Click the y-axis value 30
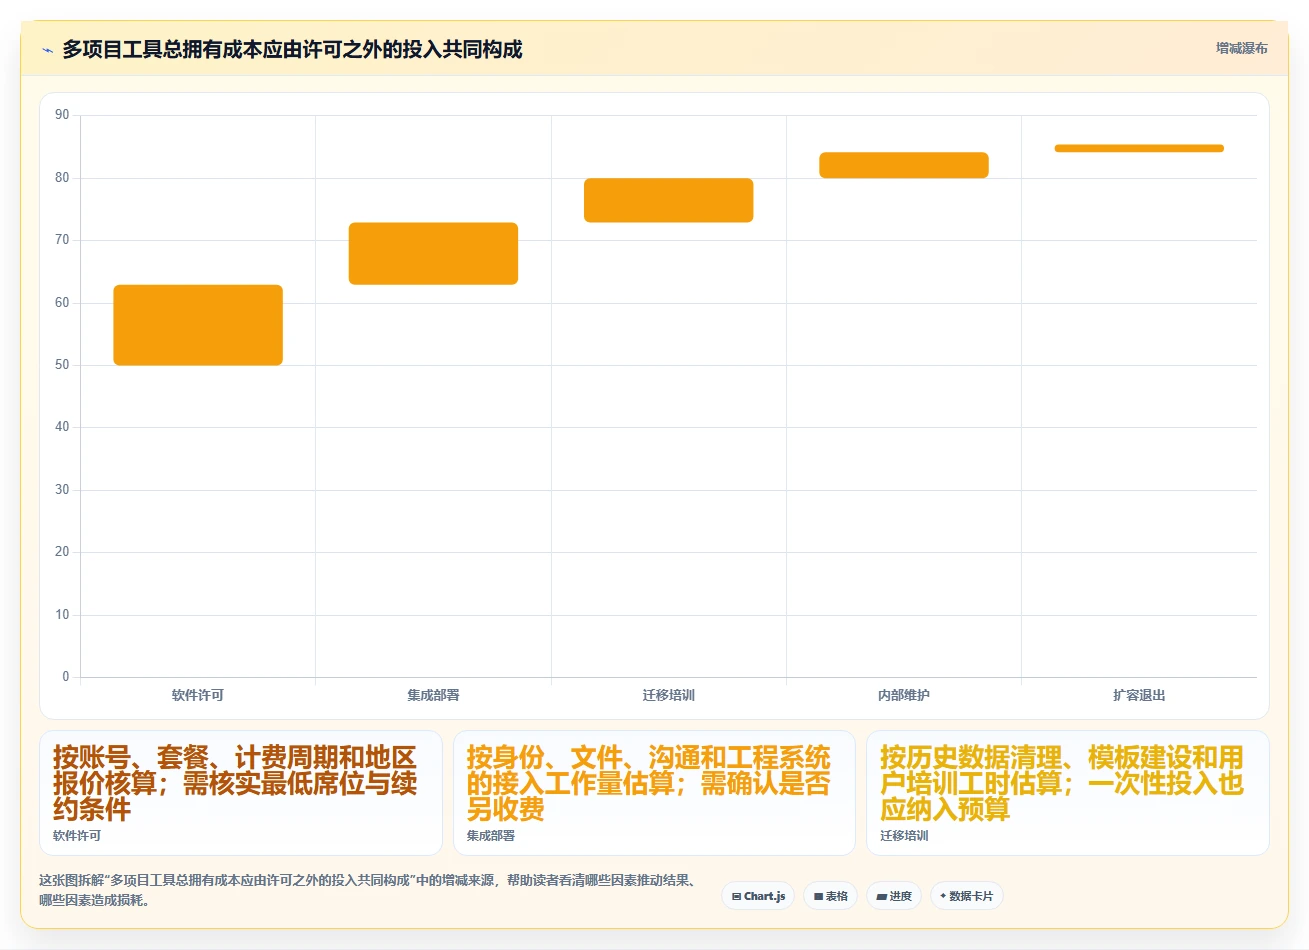 [x=62, y=490]
